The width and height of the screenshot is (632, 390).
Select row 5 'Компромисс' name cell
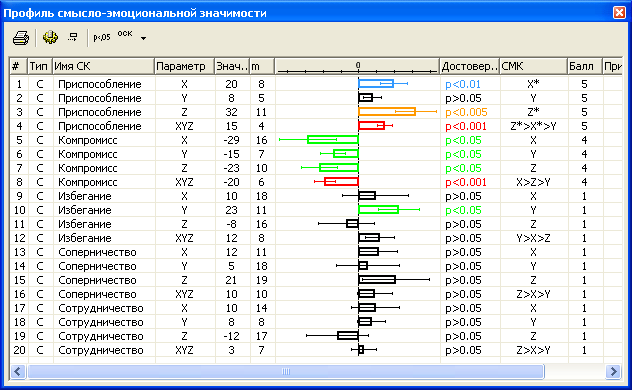click(88, 140)
